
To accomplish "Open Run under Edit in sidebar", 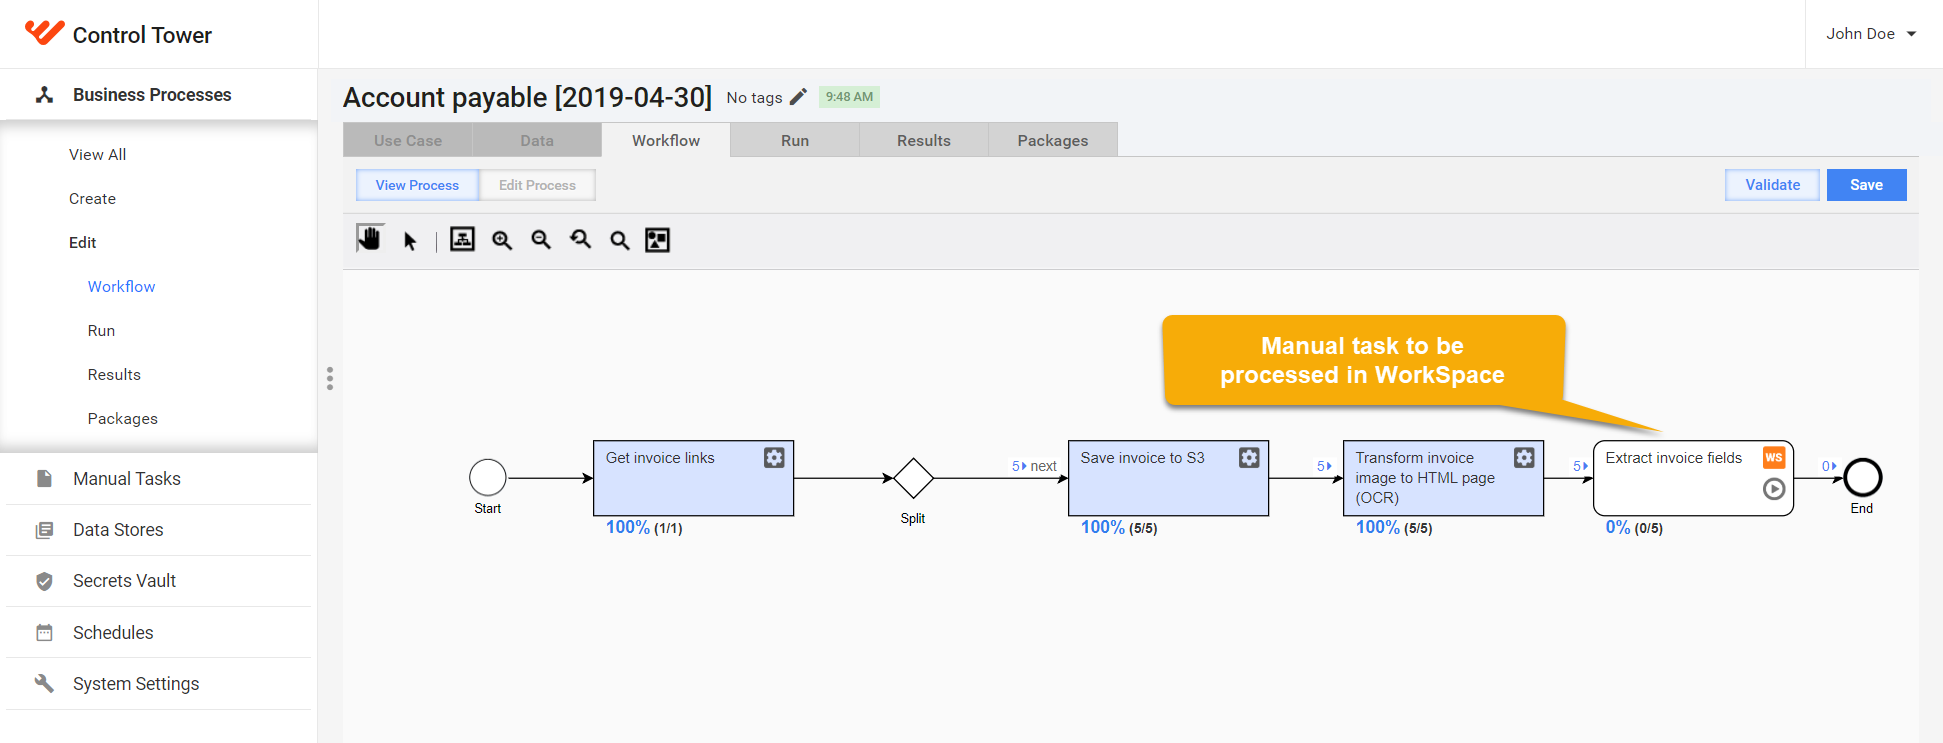I will [x=102, y=331].
